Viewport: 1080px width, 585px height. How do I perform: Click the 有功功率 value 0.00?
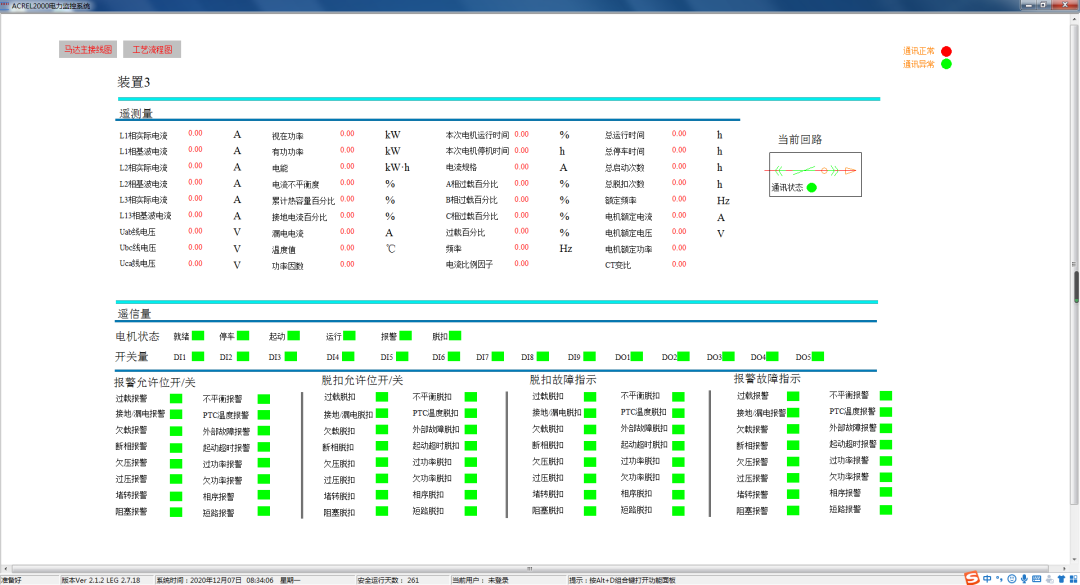(347, 150)
